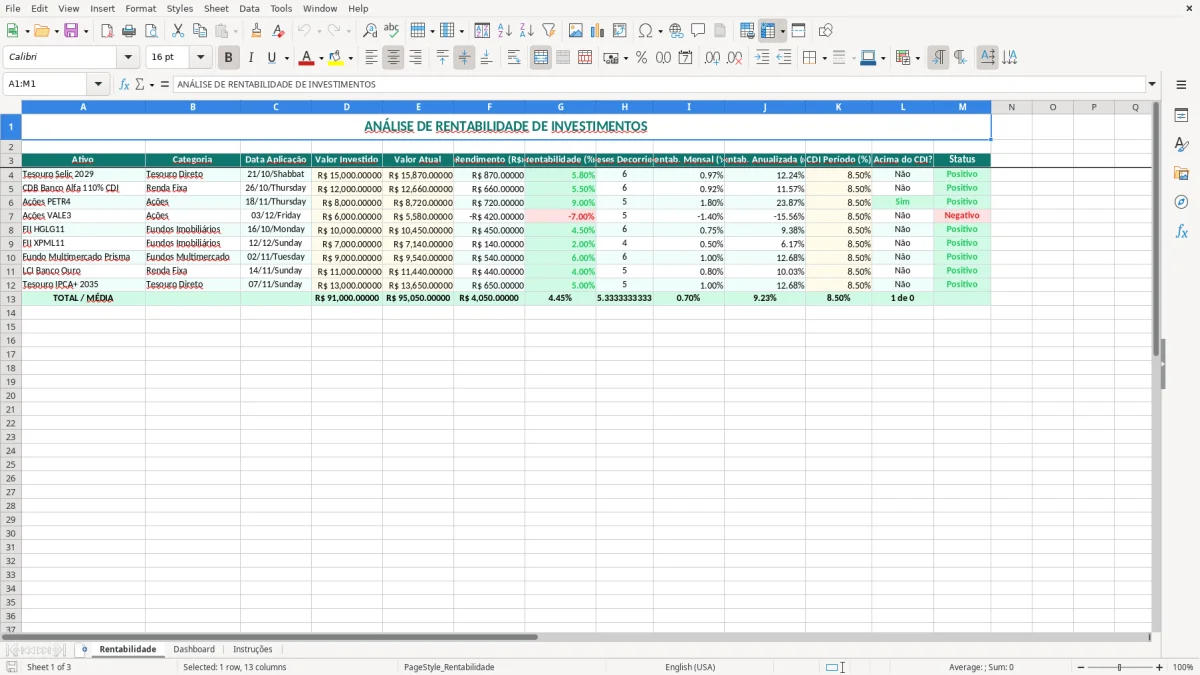Switch to the Dashboard sheet tab
1200x675 pixels.
click(x=194, y=649)
